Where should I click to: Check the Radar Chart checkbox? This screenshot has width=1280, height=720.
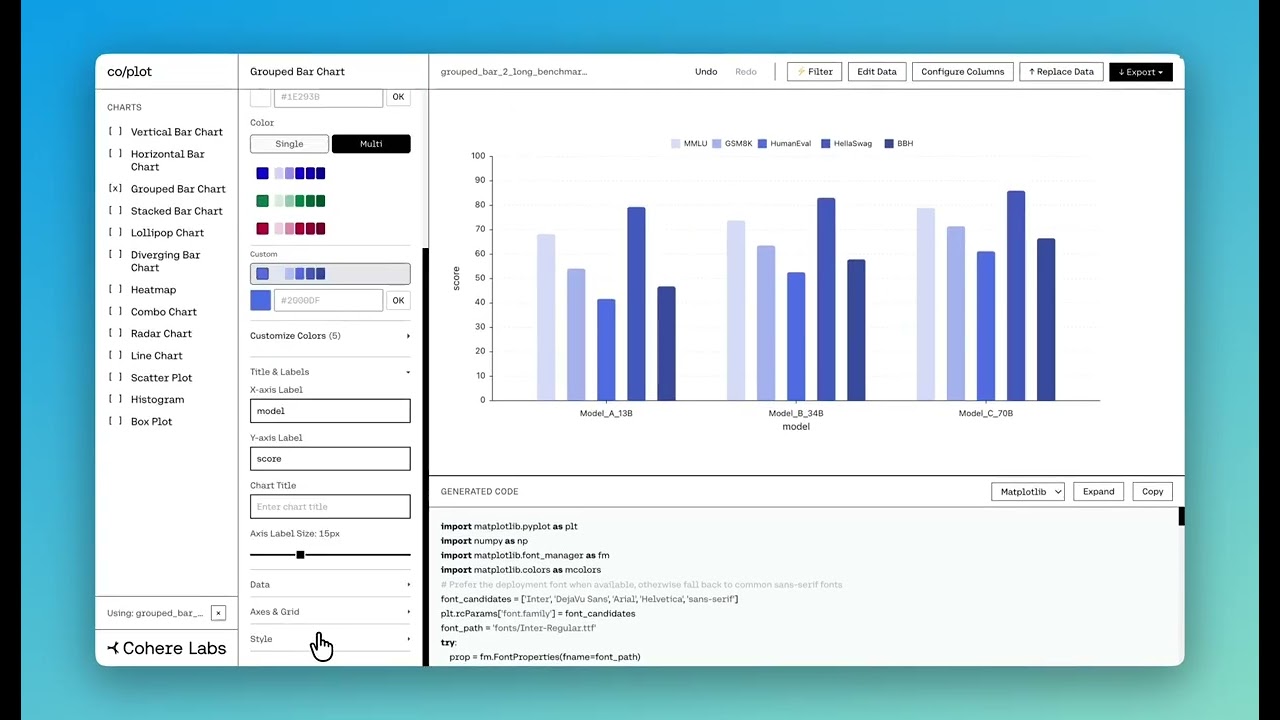[115, 334]
